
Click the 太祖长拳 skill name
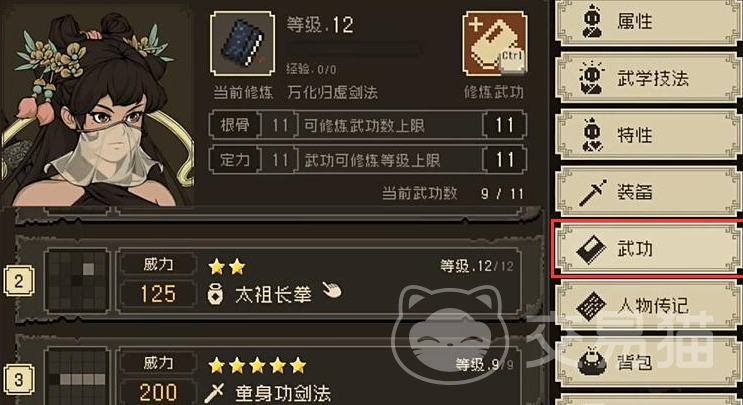click(273, 295)
